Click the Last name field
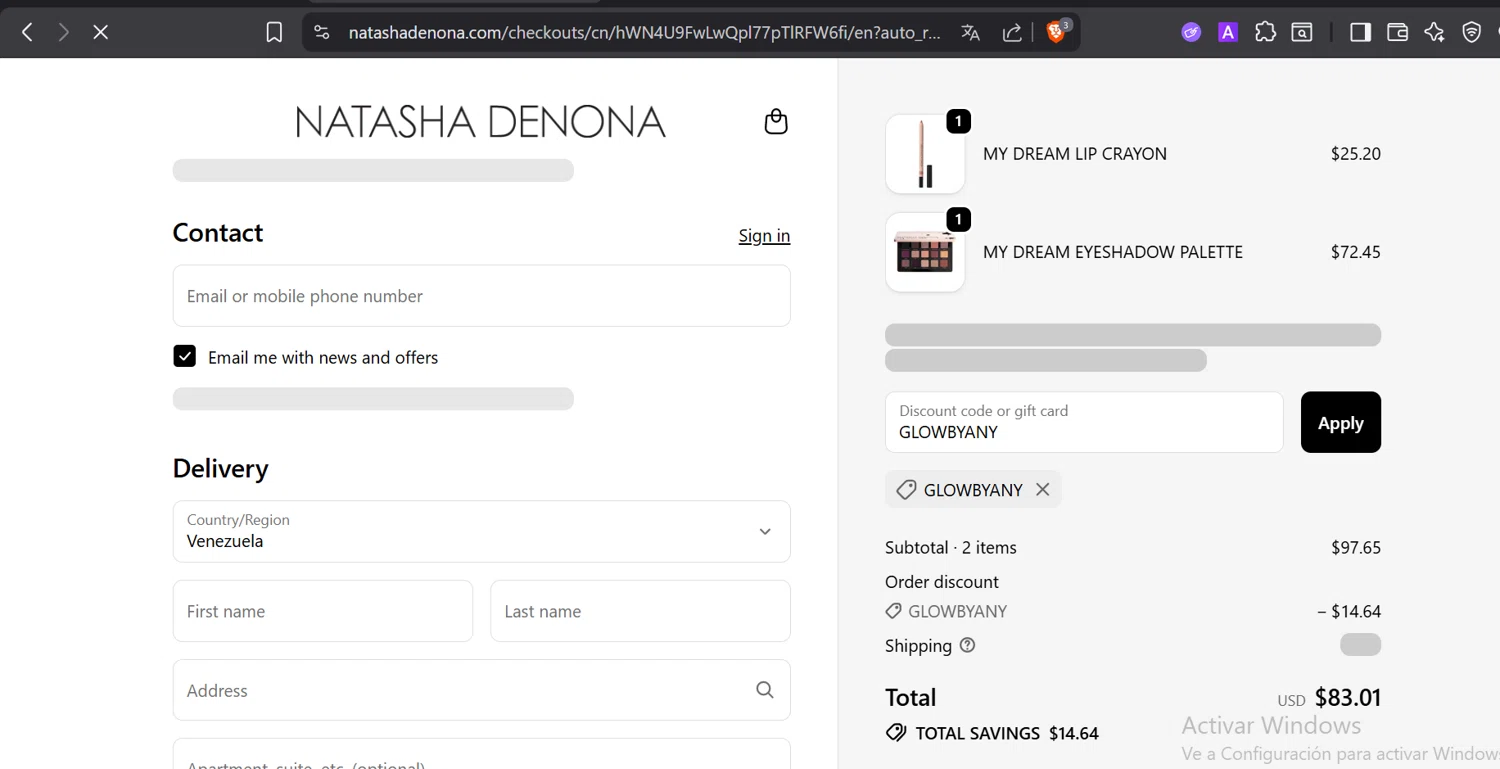Image resolution: width=1500 pixels, height=769 pixels. 640,611
